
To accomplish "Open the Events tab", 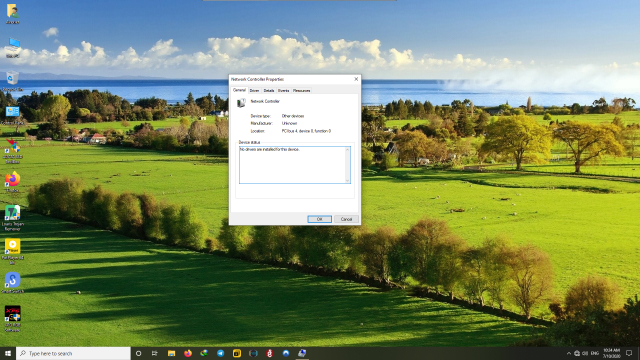I will coord(283,91).
